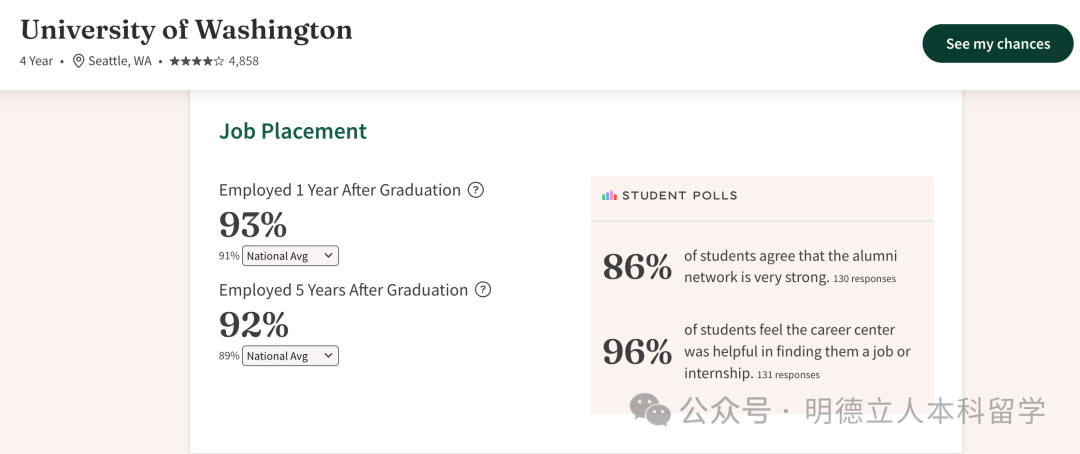
Task: Click the 131 responses label
Action: pyautogui.click(x=788, y=375)
